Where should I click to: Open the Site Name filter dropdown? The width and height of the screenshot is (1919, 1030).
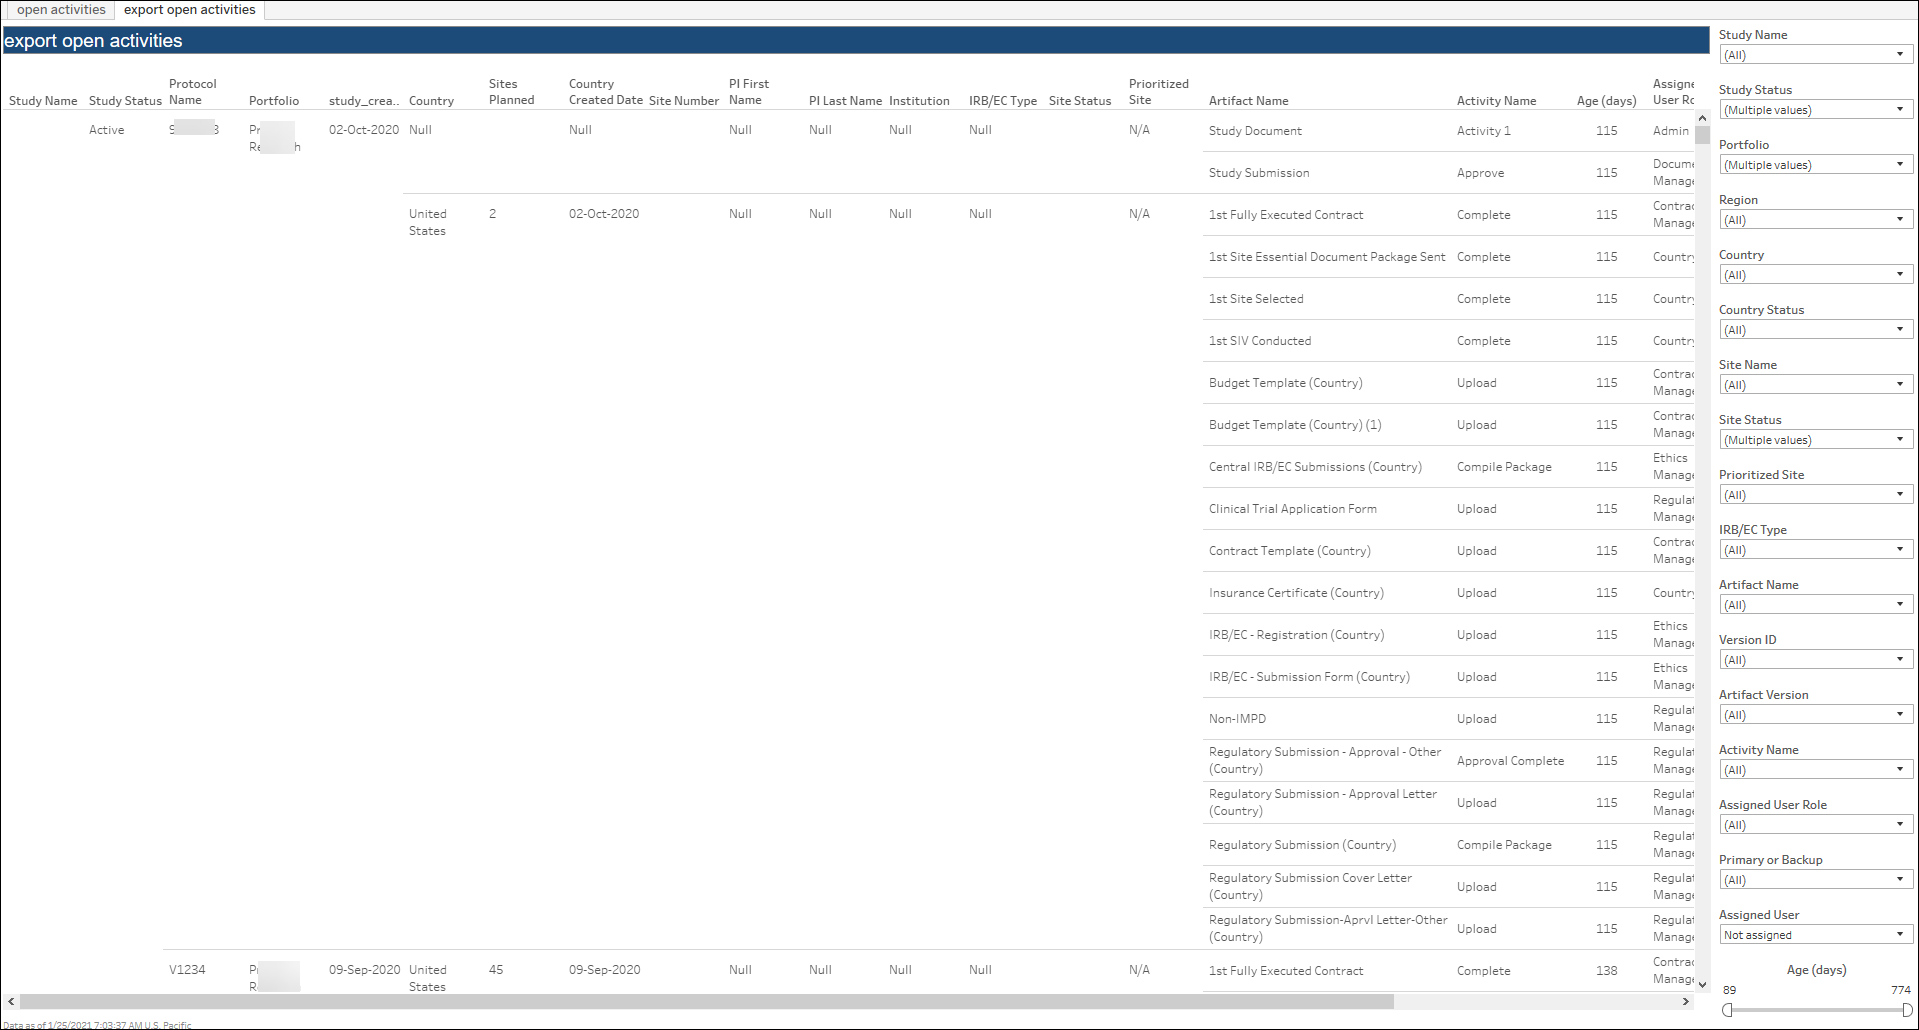1816,385
